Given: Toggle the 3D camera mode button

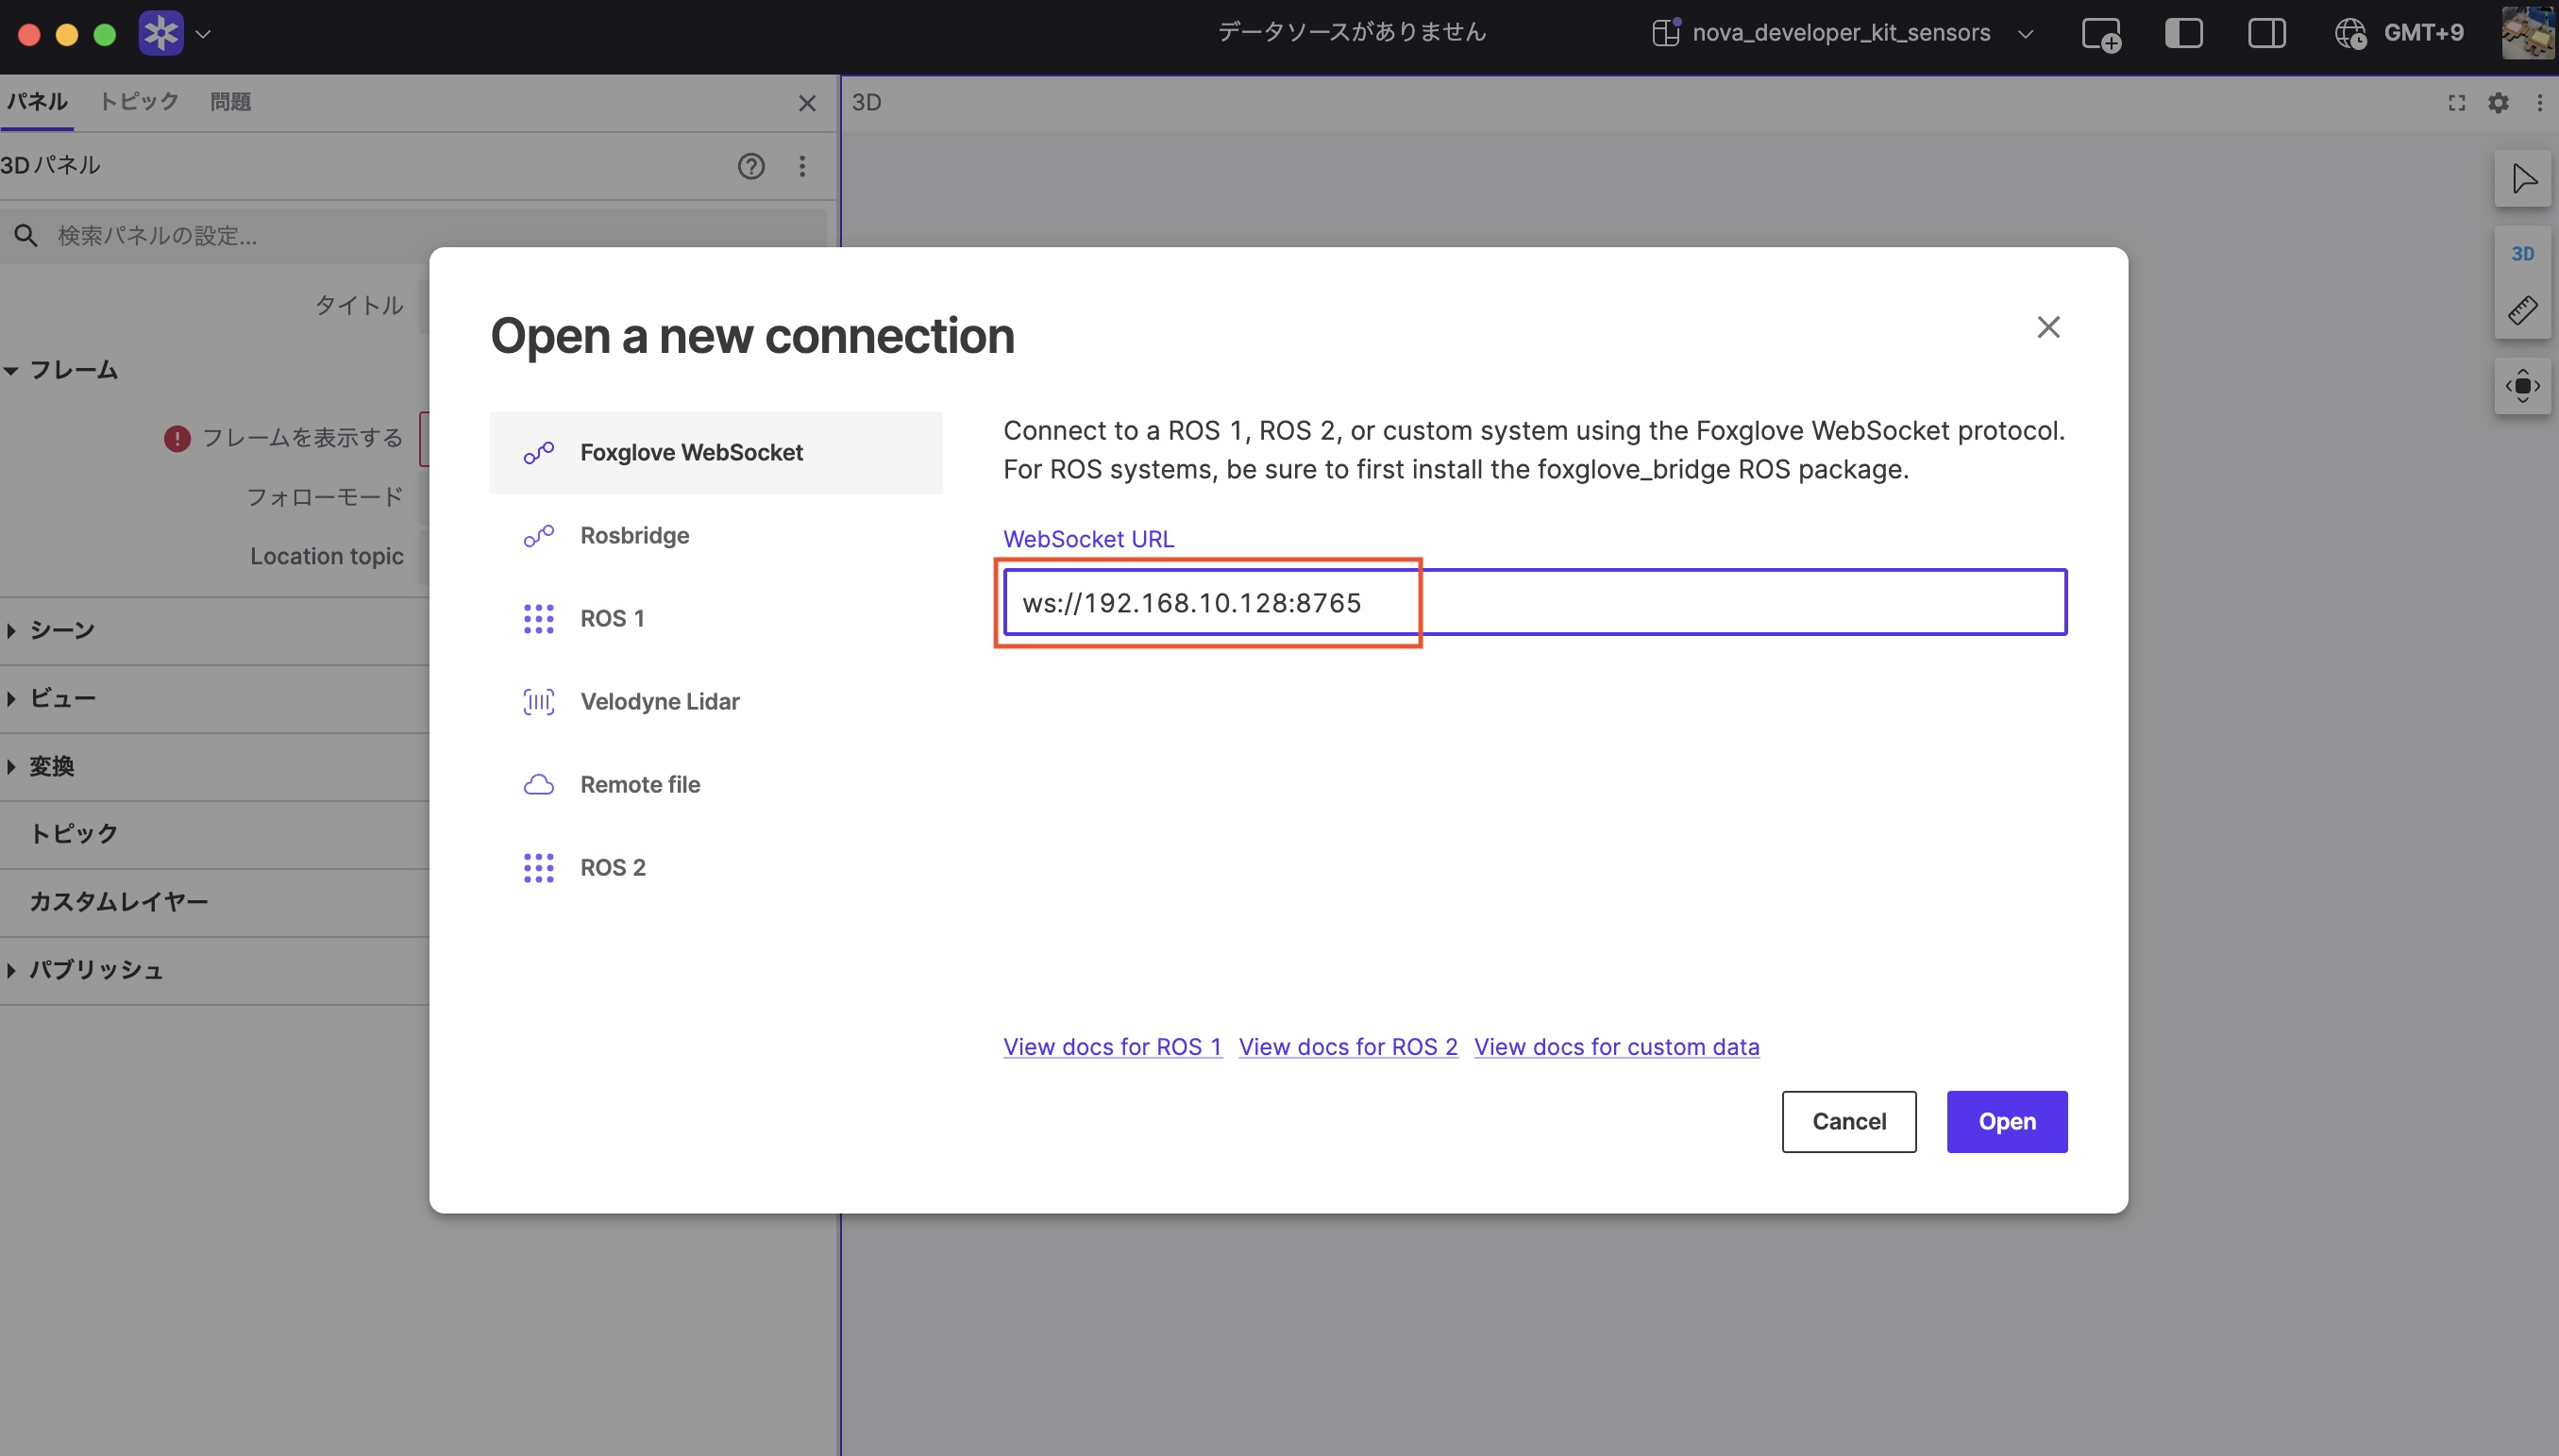Looking at the screenshot, I should (x=2523, y=254).
